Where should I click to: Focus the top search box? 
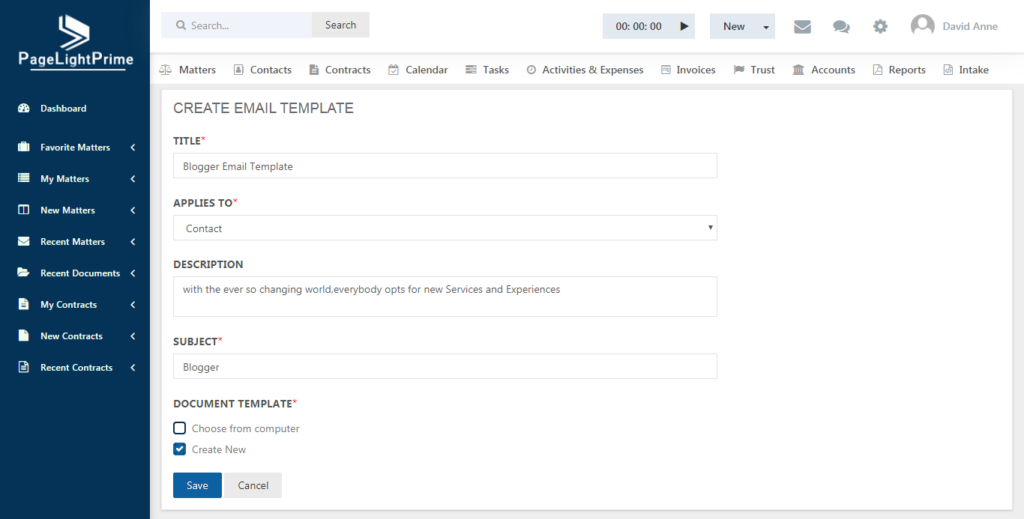236,25
